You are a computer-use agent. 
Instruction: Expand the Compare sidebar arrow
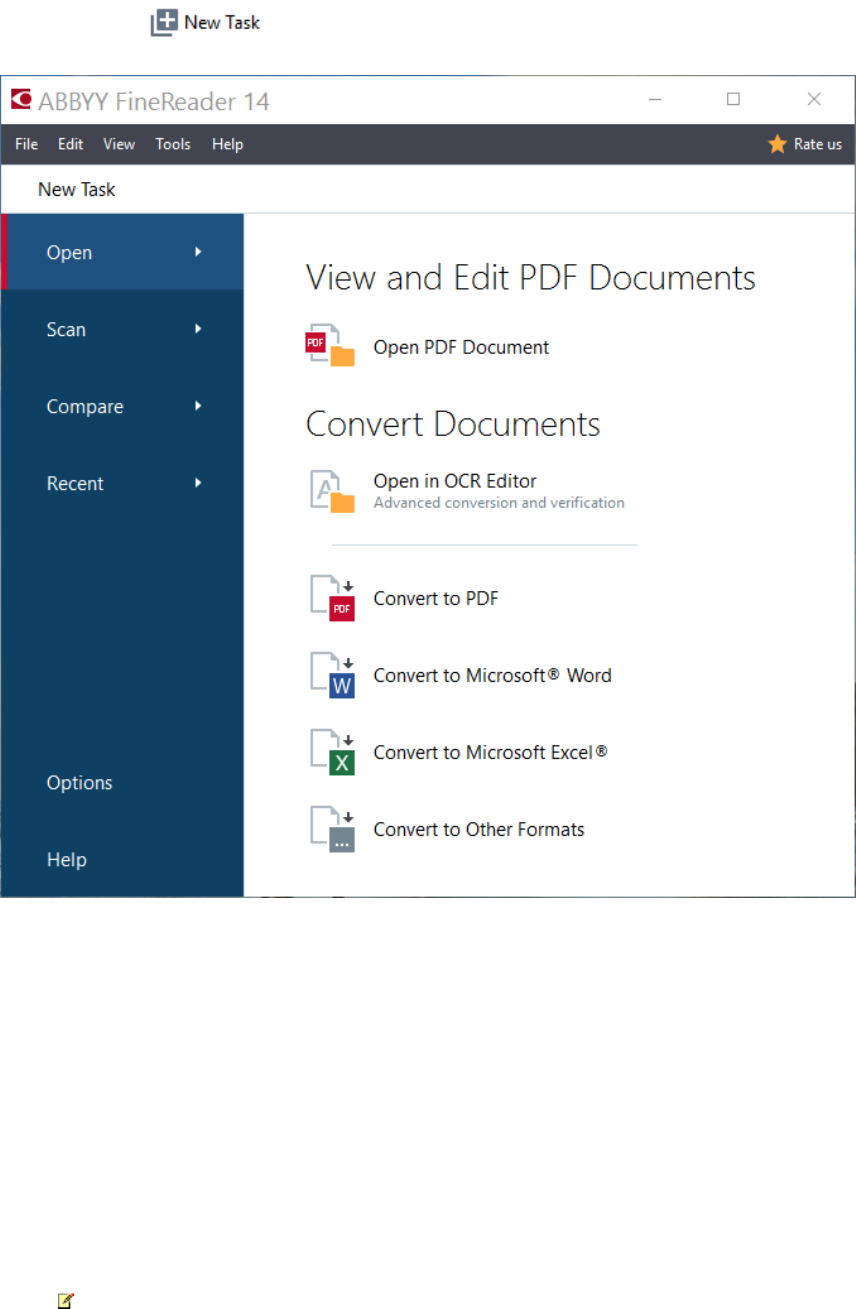tap(199, 405)
